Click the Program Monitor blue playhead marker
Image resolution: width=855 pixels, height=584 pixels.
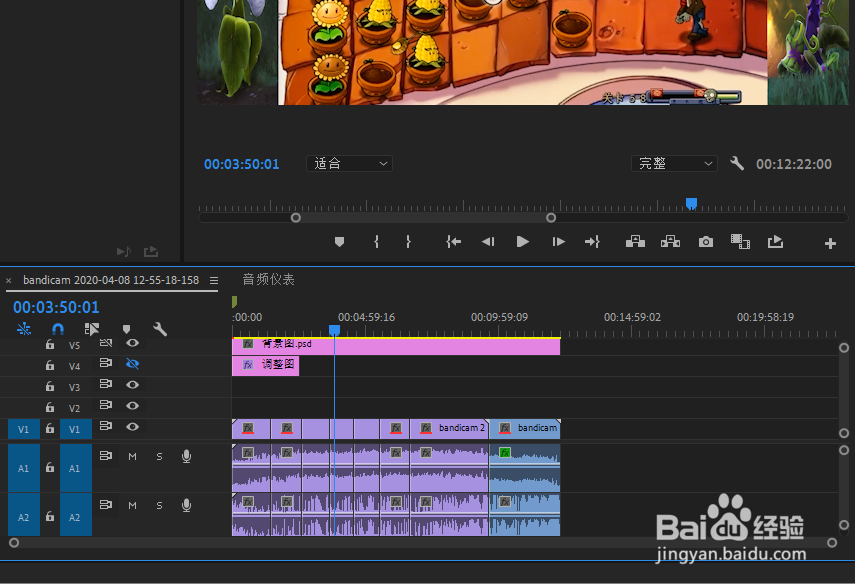tap(691, 204)
